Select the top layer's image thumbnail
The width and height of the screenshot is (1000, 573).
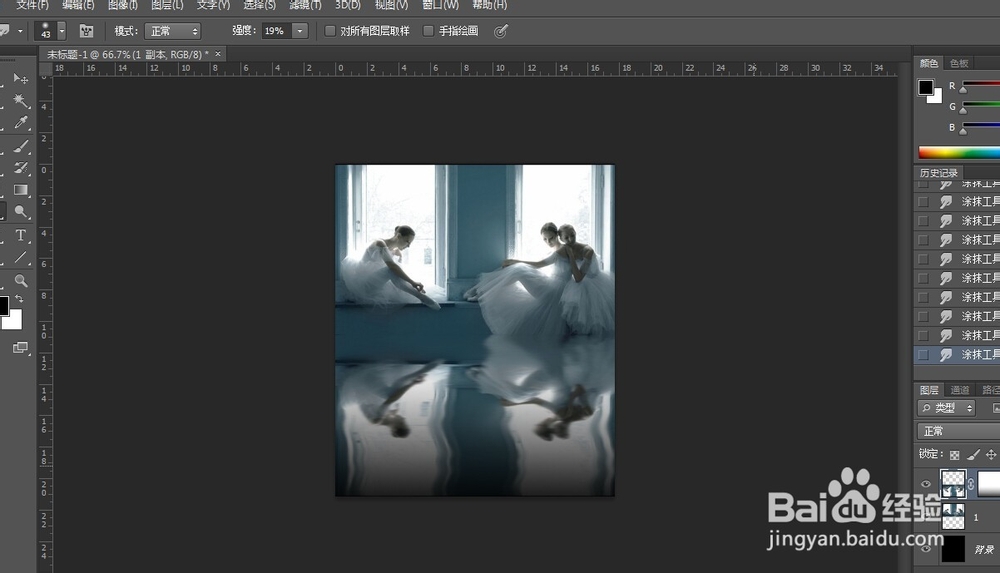953,484
